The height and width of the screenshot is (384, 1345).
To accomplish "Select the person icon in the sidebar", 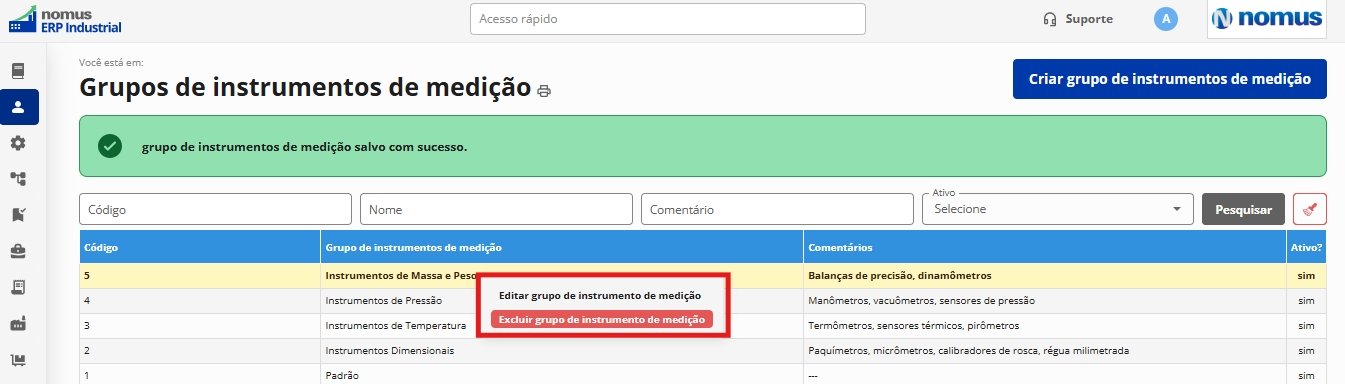I will [x=18, y=107].
